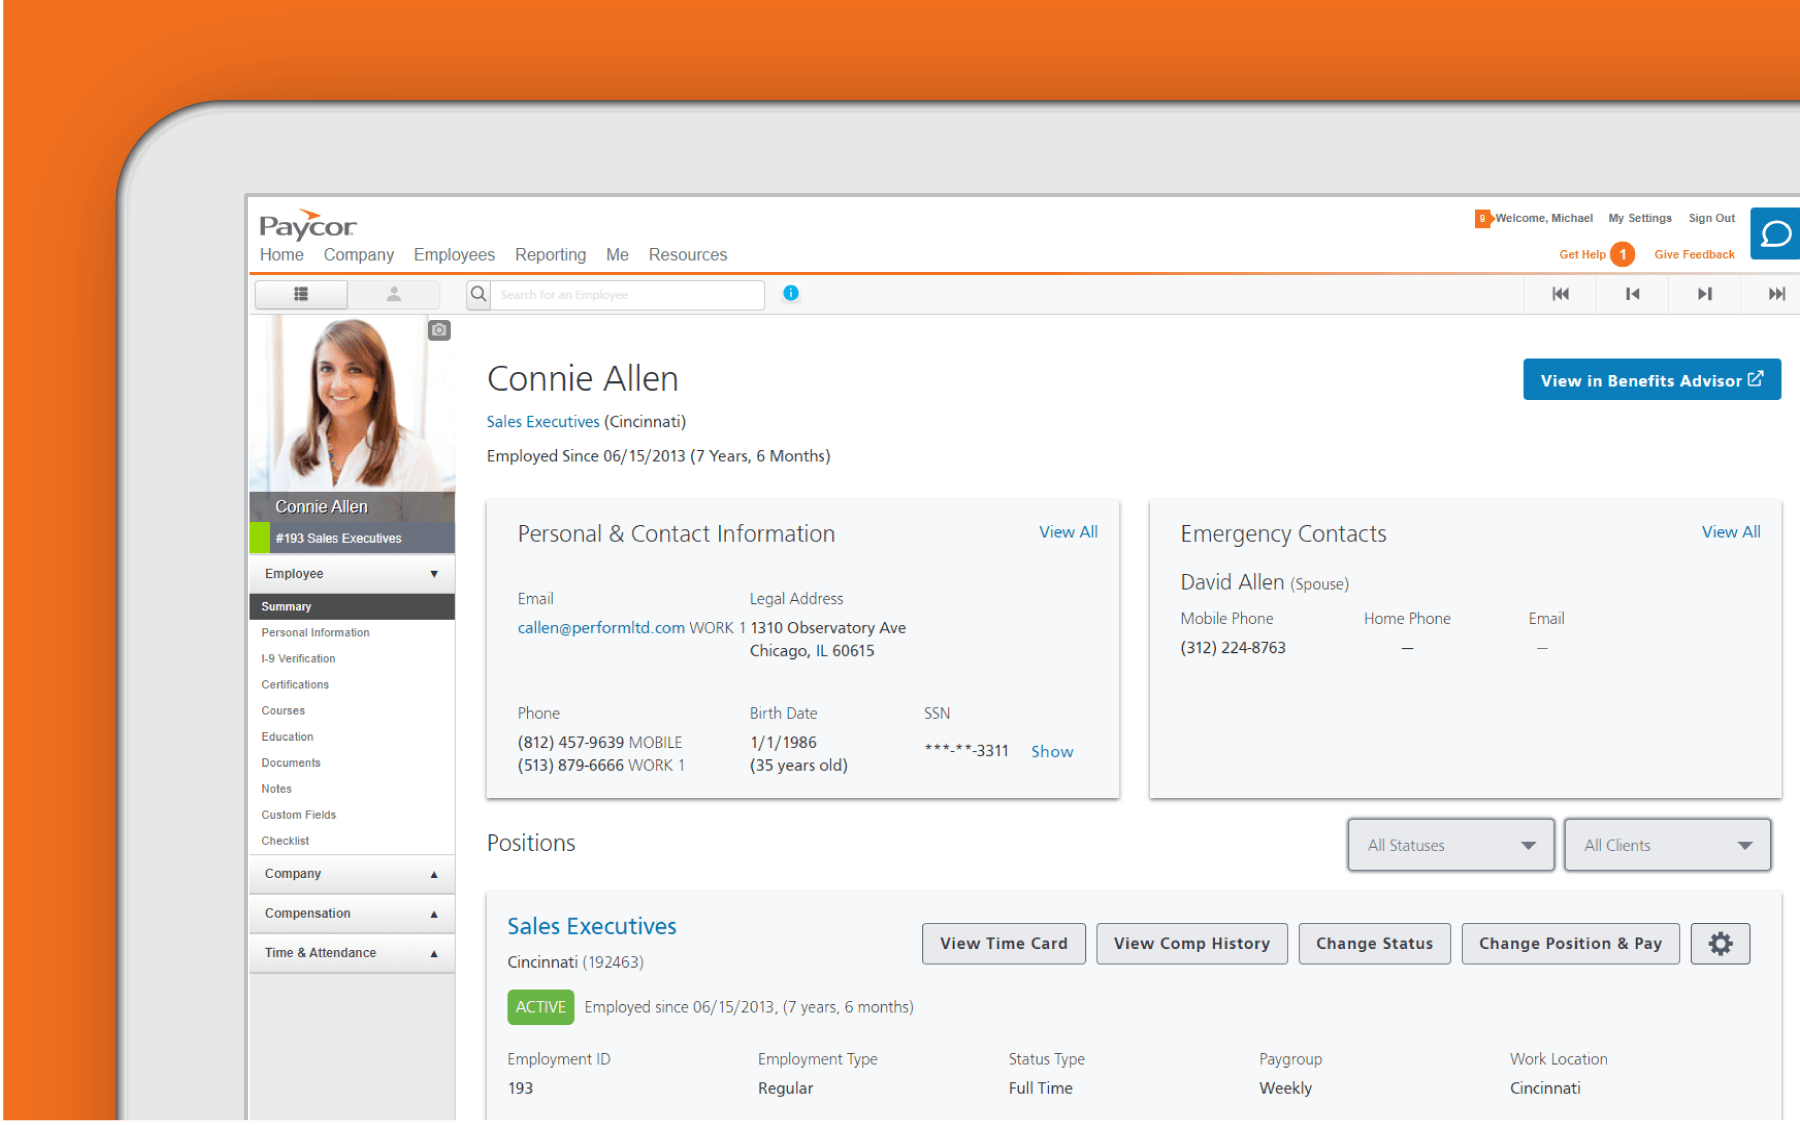Click the blue info icon by search

(791, 293)
